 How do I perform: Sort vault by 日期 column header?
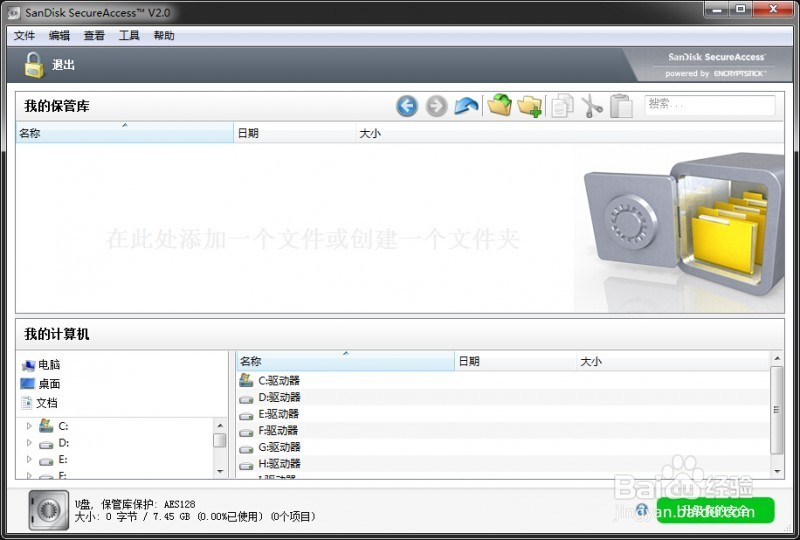point(294,133)
